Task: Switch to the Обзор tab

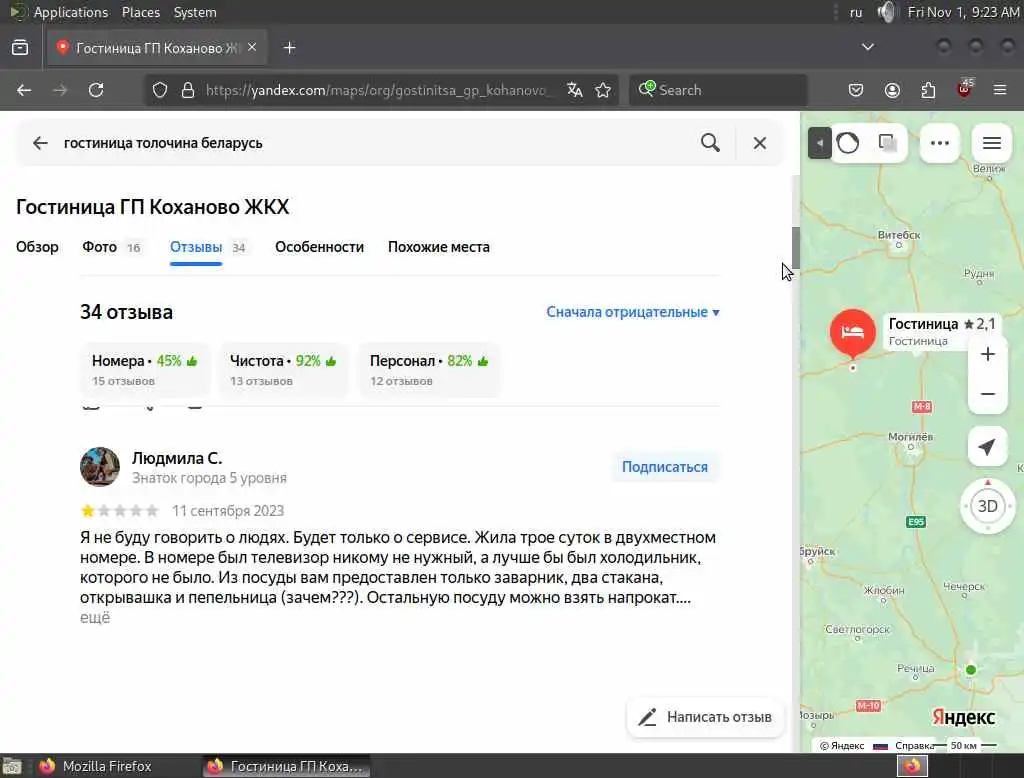Action: [x=37, y=247]
